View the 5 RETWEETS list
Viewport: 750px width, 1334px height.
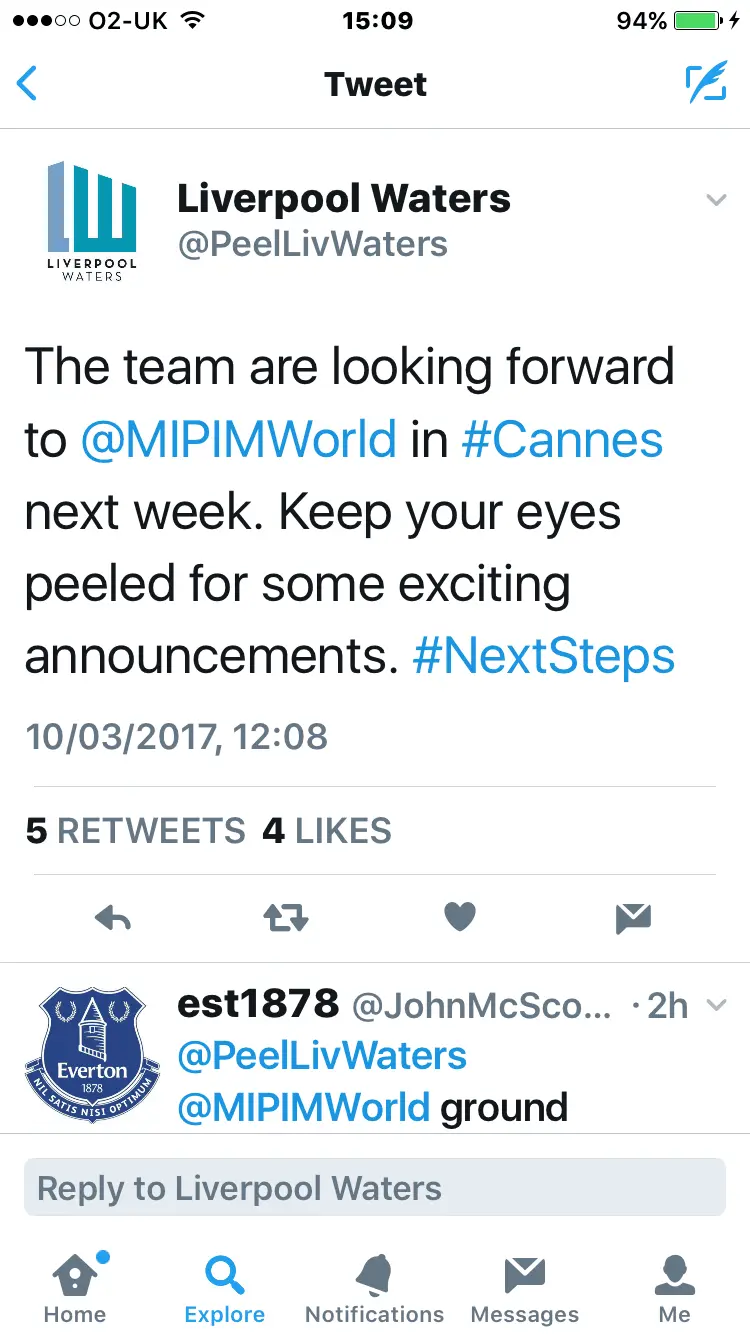tap(135, 831)
